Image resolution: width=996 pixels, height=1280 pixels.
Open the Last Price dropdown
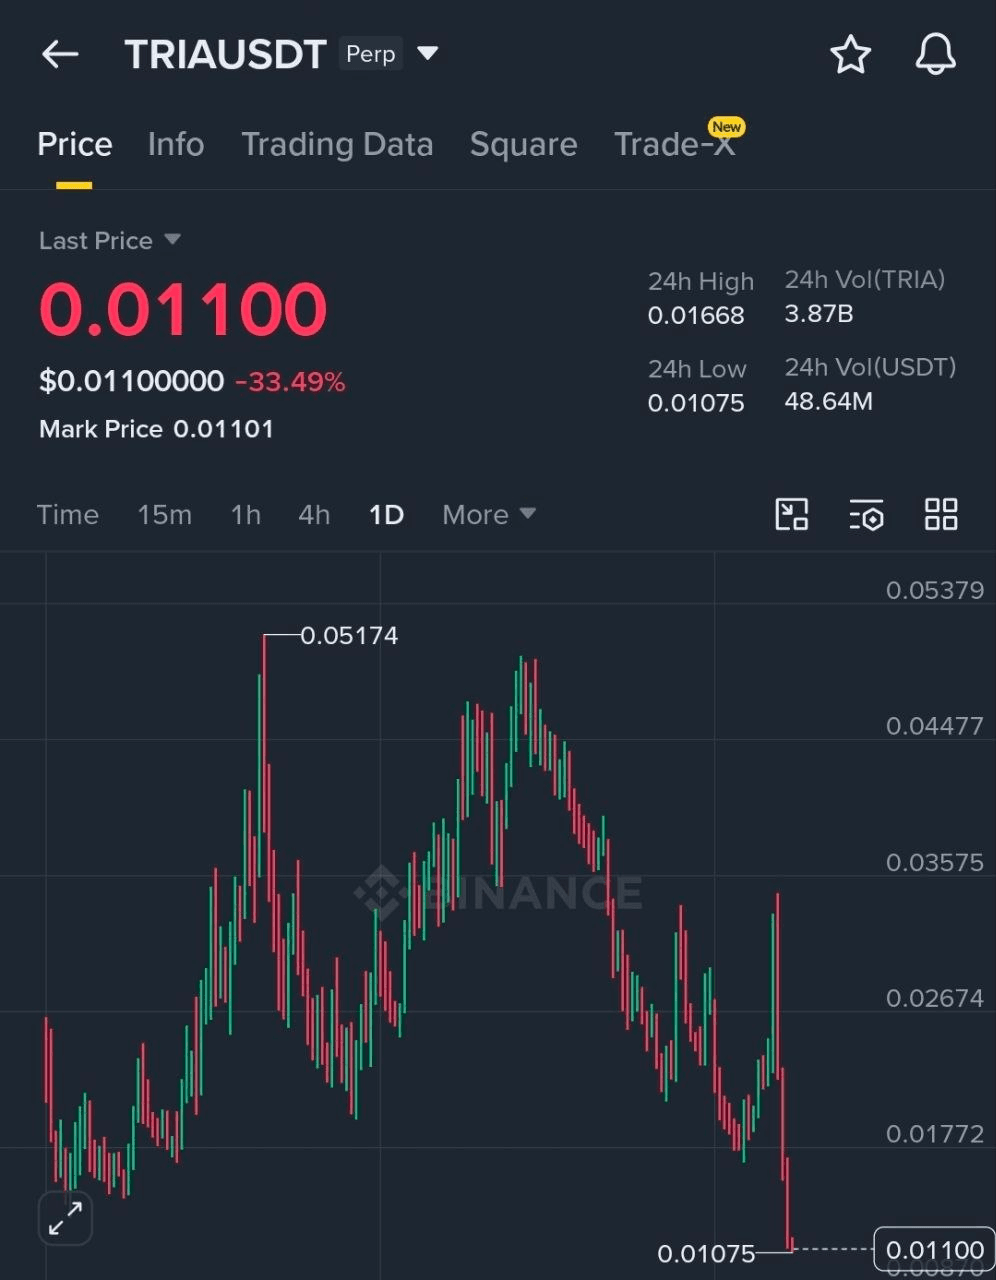(110, 241)
